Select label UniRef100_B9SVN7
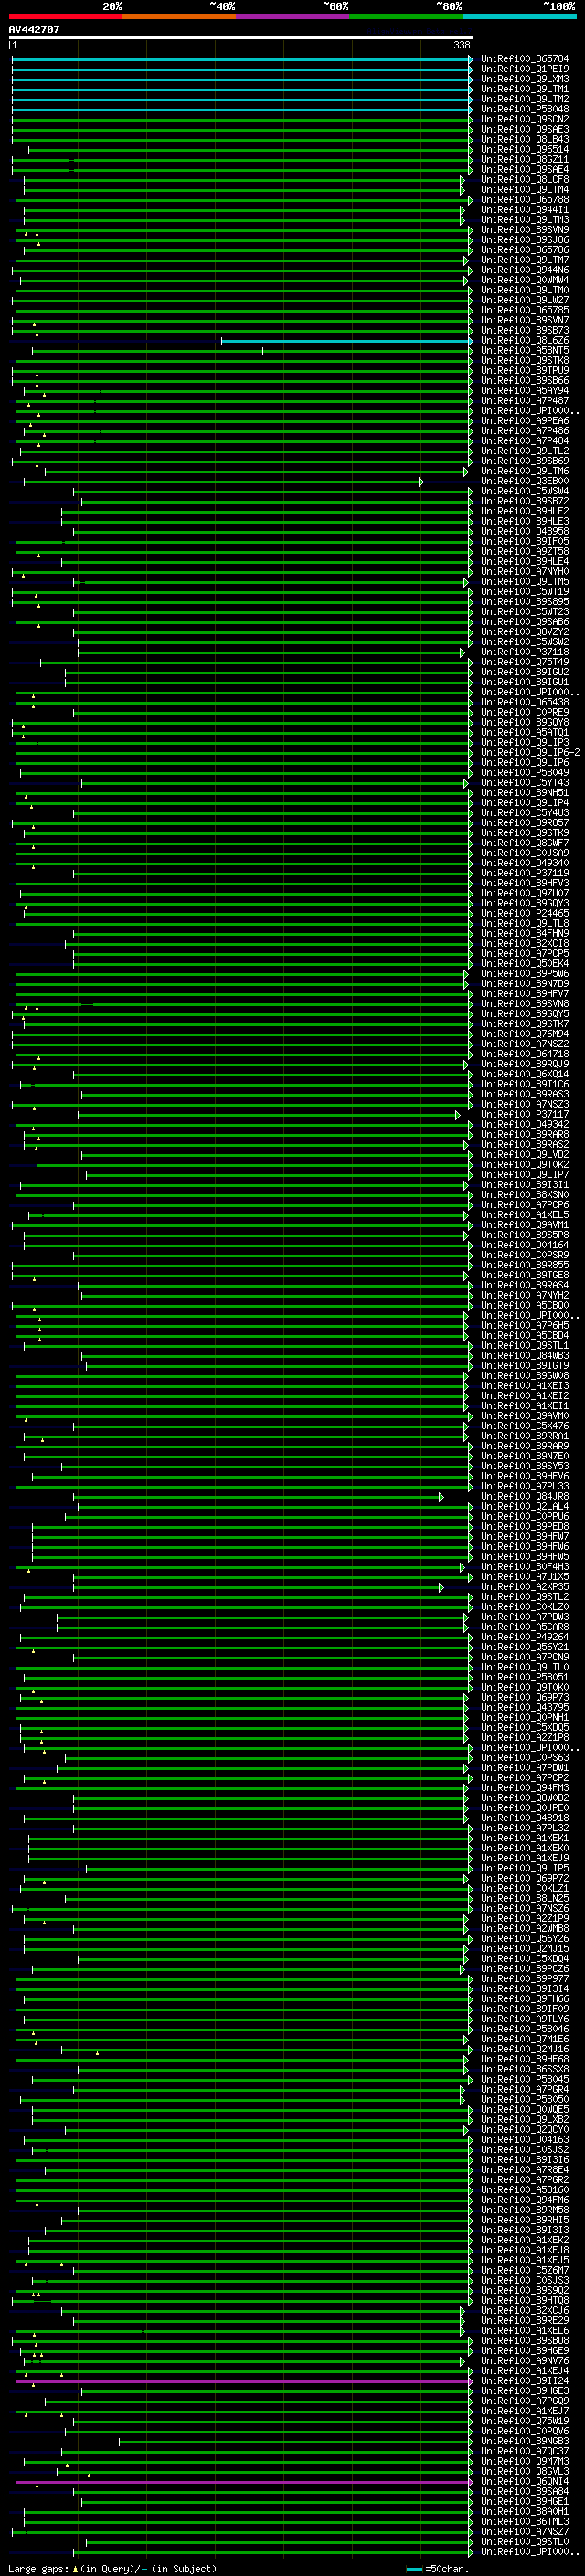585x2576 pixels. click(x=525, y=320)
